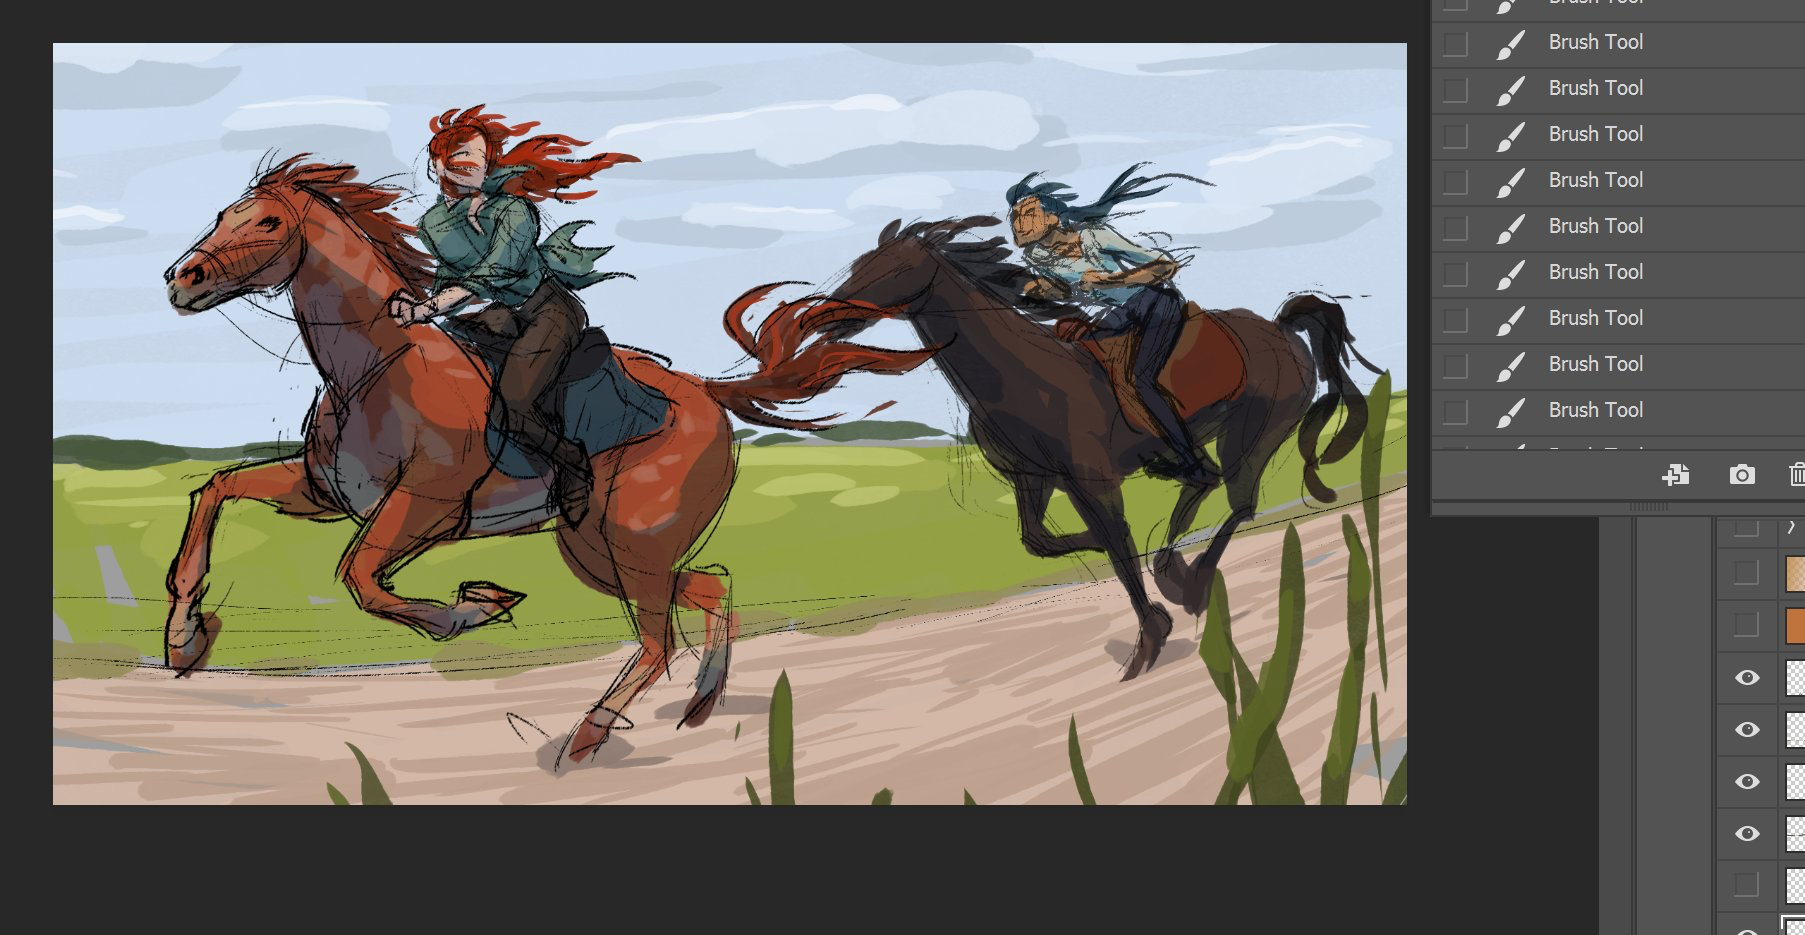This screenshot has width=1805, height=935.
Task: Show the hidden tan gradient layer
Action: (1746, 573)
